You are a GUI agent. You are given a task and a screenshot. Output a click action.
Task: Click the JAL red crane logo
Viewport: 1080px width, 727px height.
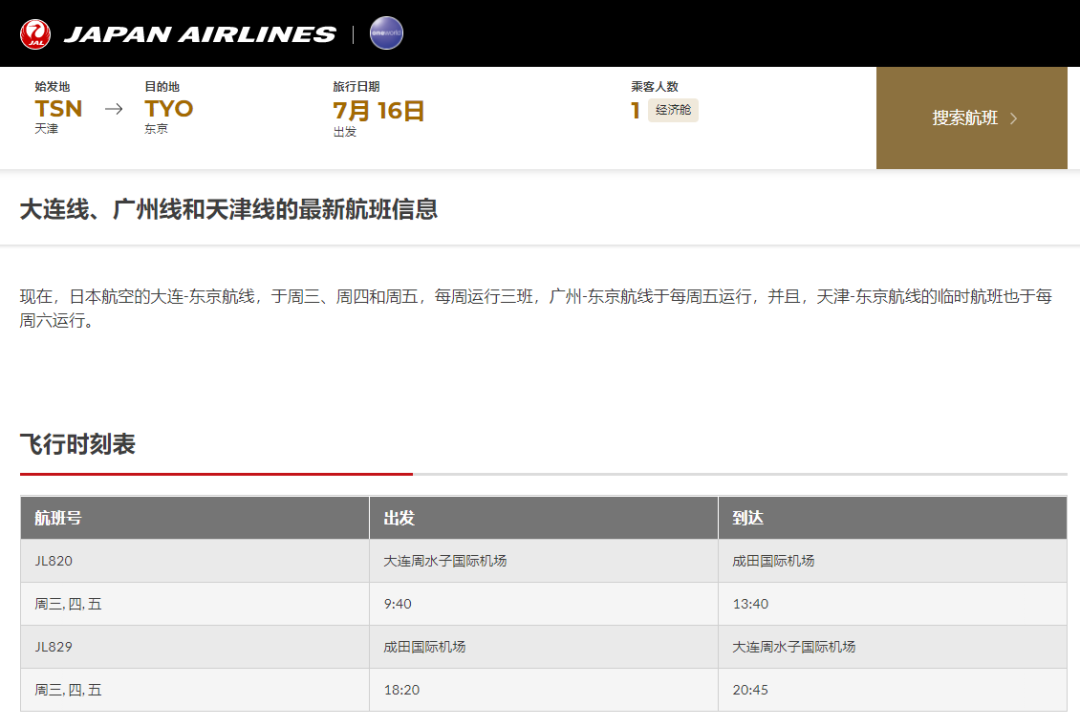click(x=35, y=34)
